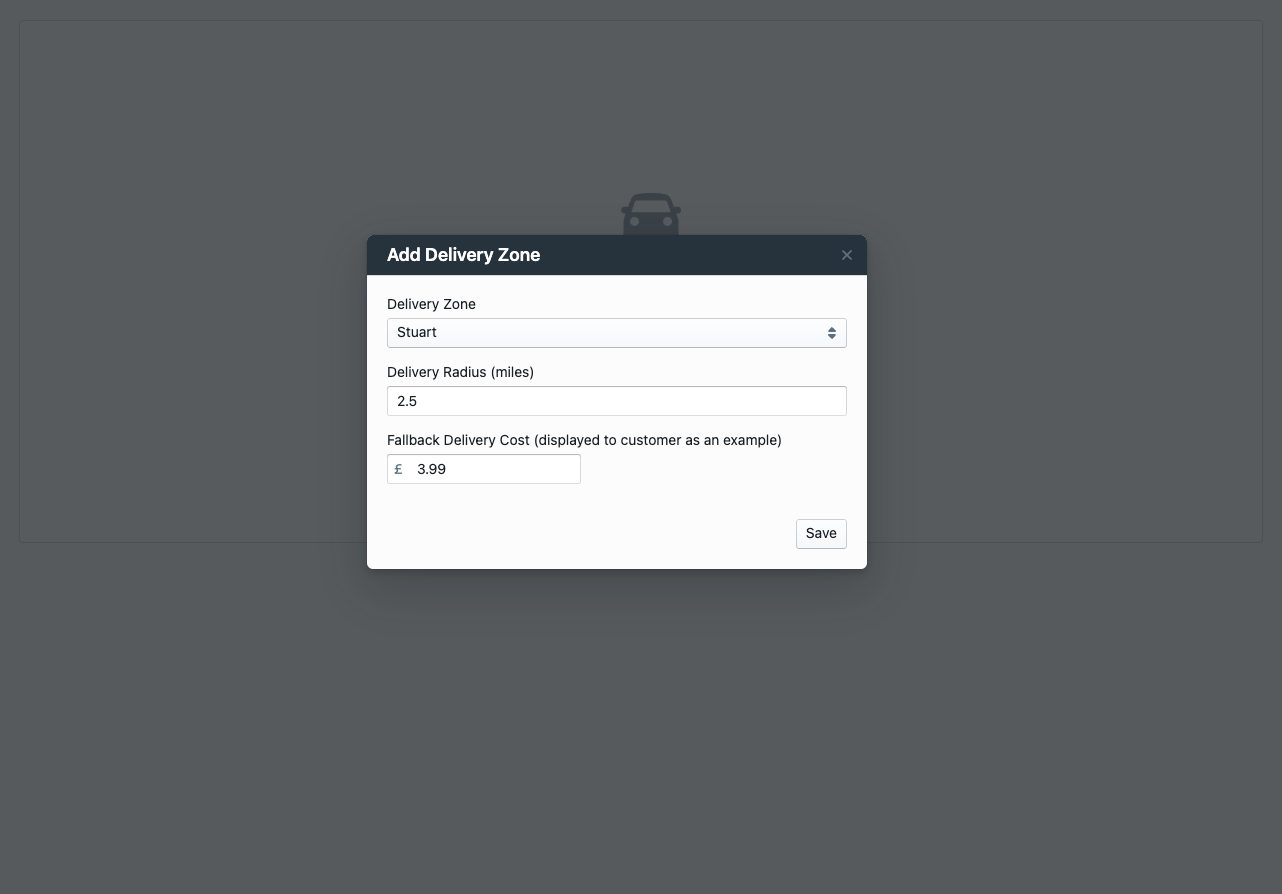Click the "Delivery Zone" field label
This screenshot has width=1282, height=894.
[431, 304]
